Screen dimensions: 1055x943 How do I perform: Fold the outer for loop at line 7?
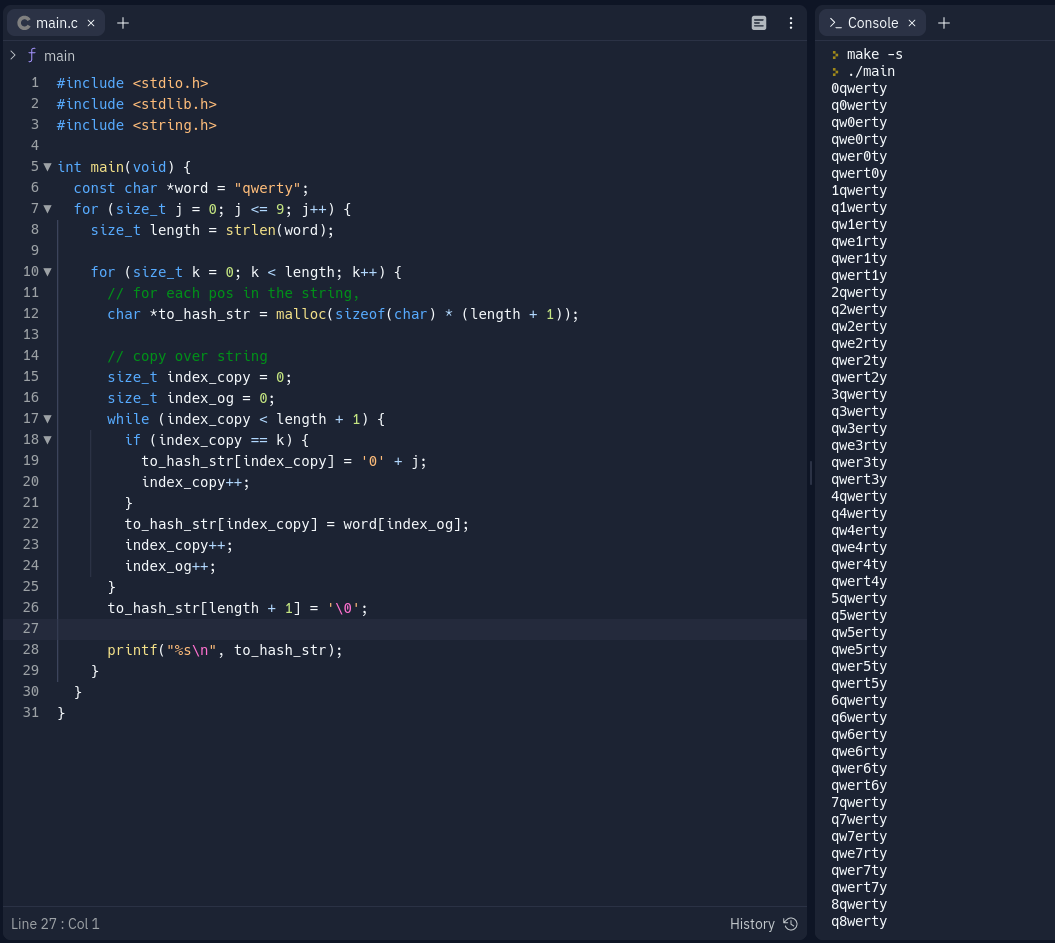tap(47, 209)
